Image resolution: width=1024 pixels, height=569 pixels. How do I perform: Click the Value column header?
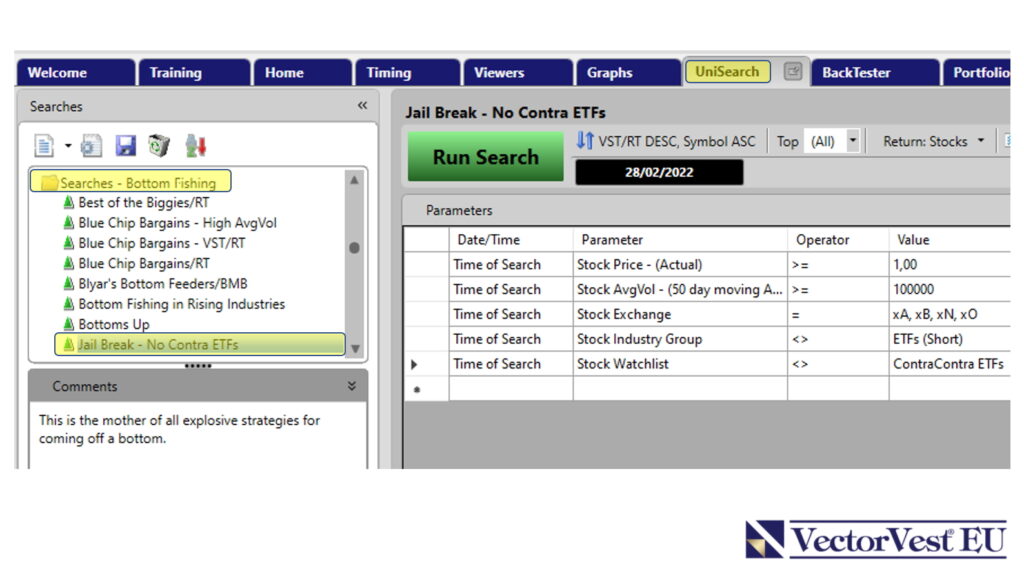coord(950,240)
